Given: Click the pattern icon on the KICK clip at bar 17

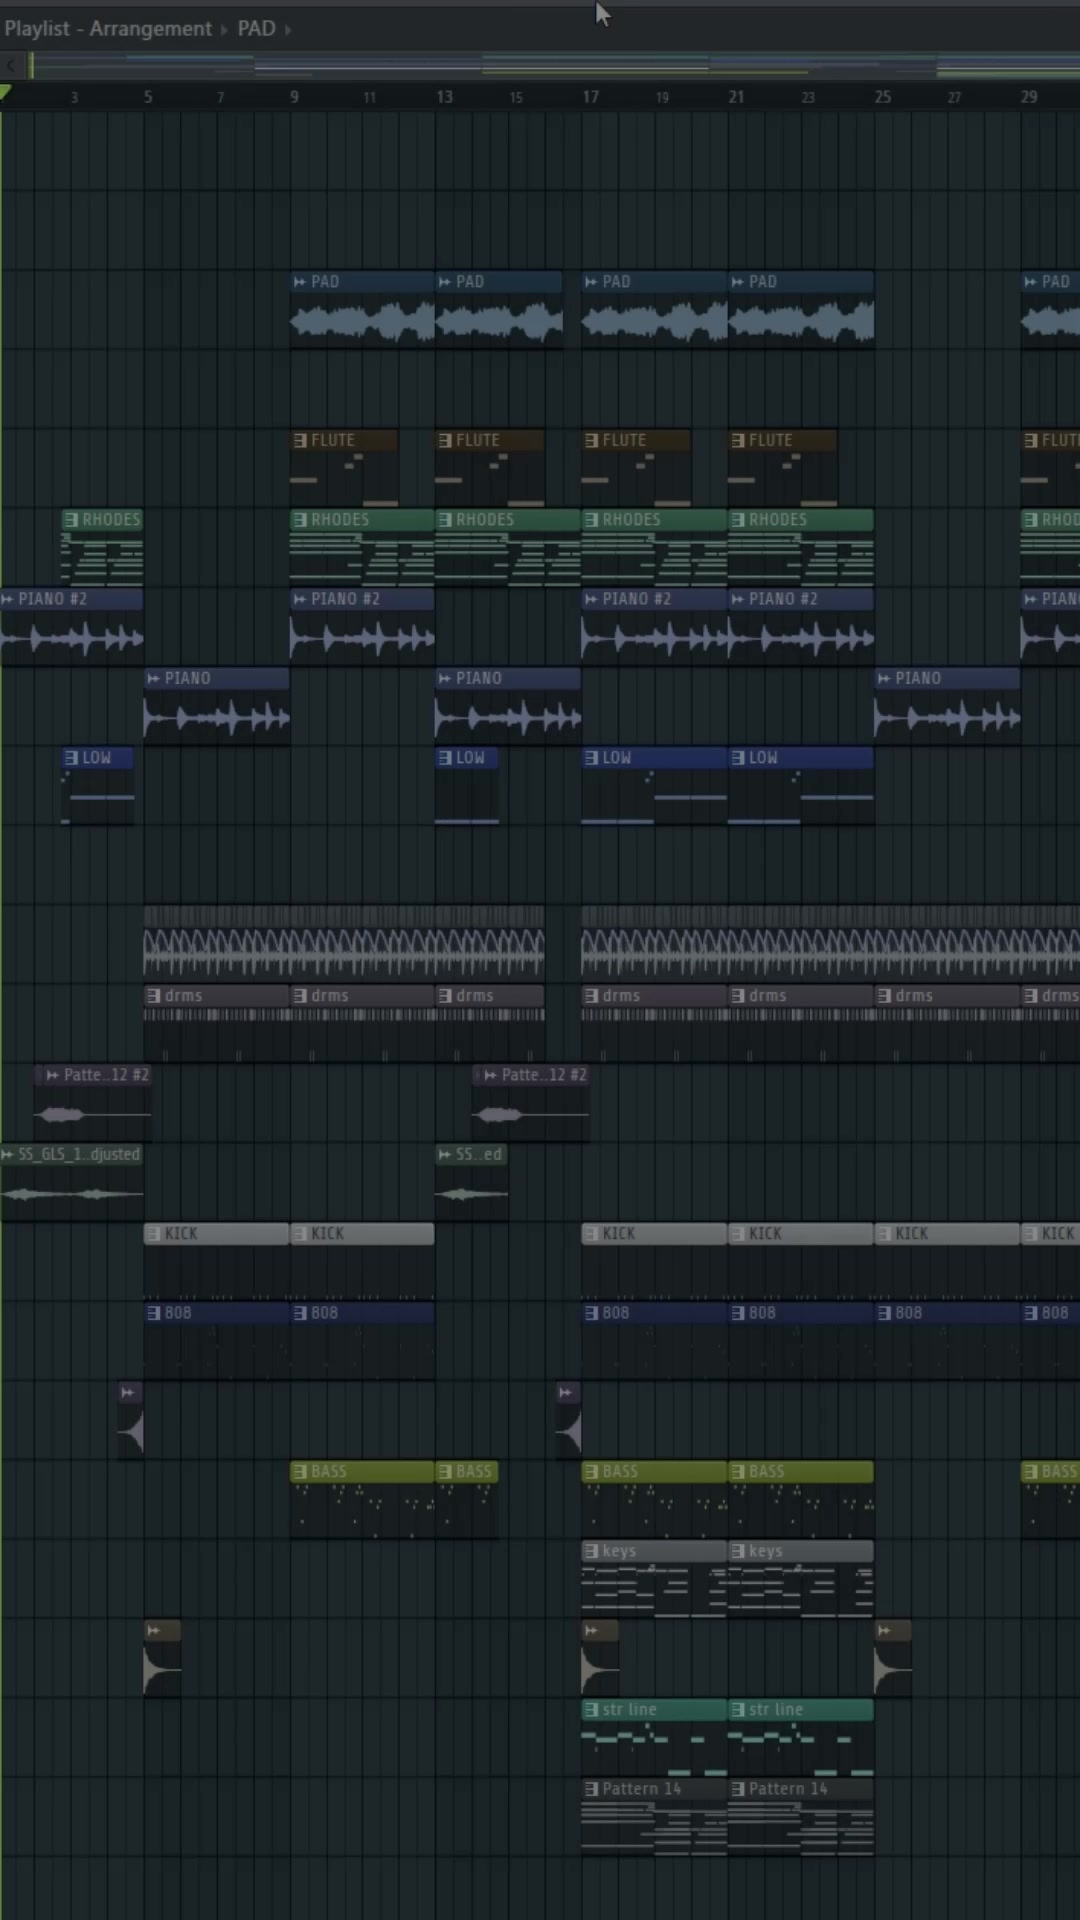Looking at the screenshot, I should pos(591,1234).
